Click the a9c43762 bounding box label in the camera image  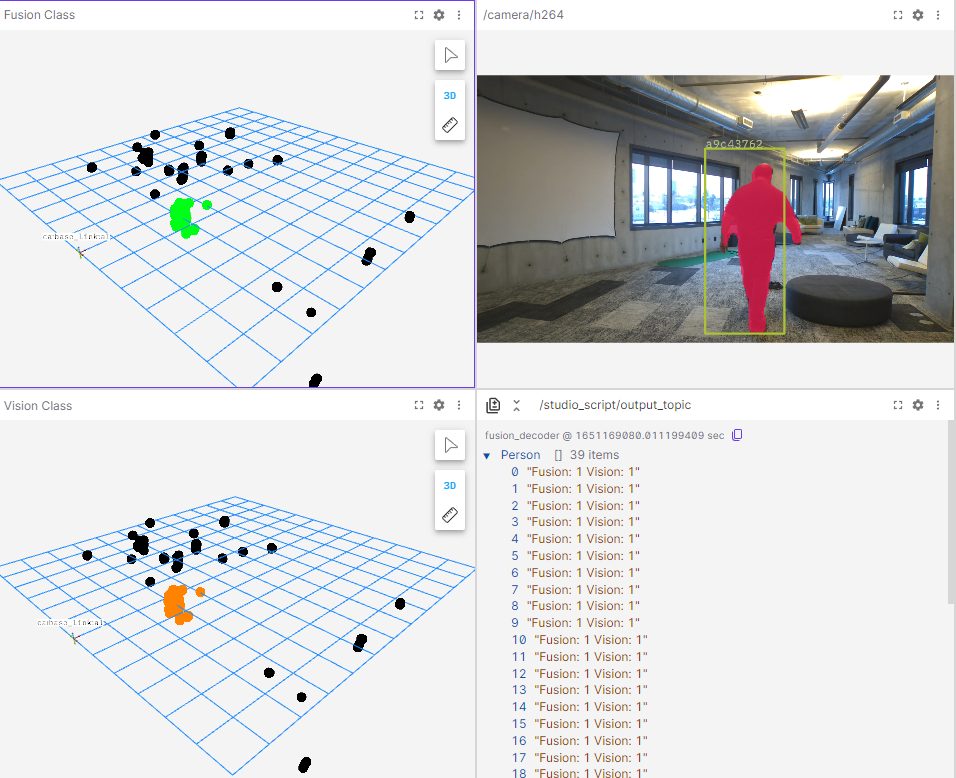(734, 144)
